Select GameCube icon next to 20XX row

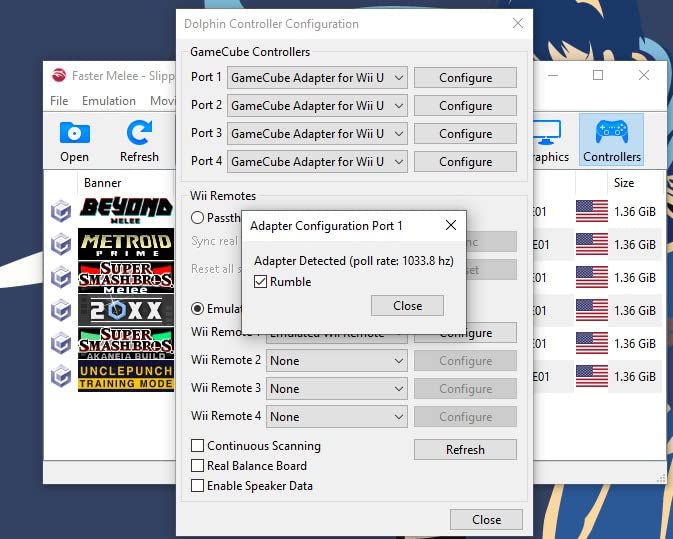click(x=61, y=310)
